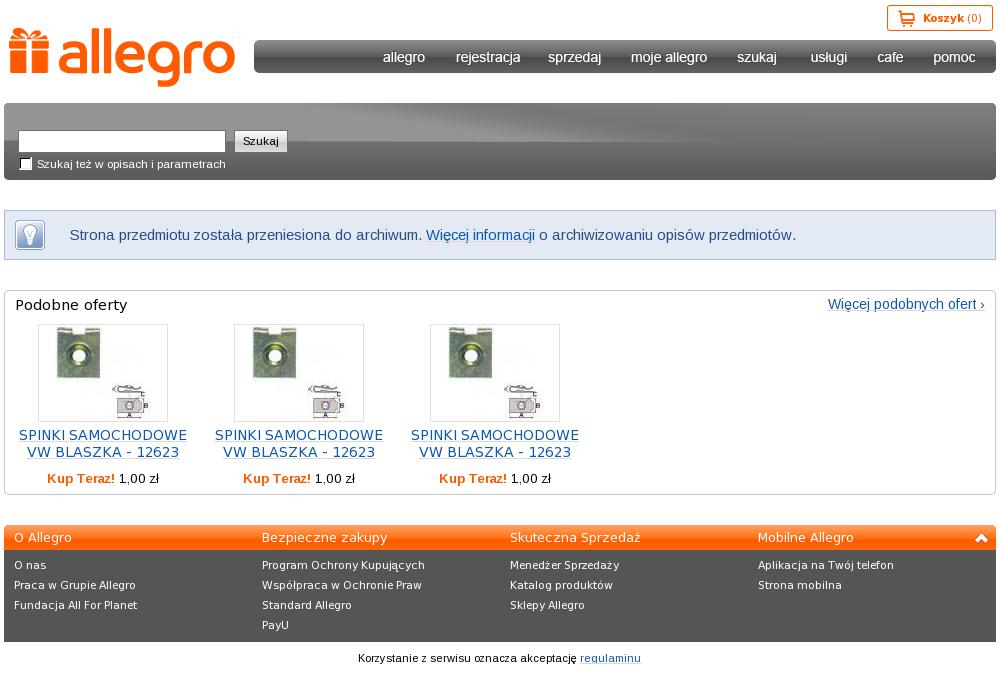
Task: Open first SPINKI SAMOCHODOWE offer title
Action: pos(103,443)
